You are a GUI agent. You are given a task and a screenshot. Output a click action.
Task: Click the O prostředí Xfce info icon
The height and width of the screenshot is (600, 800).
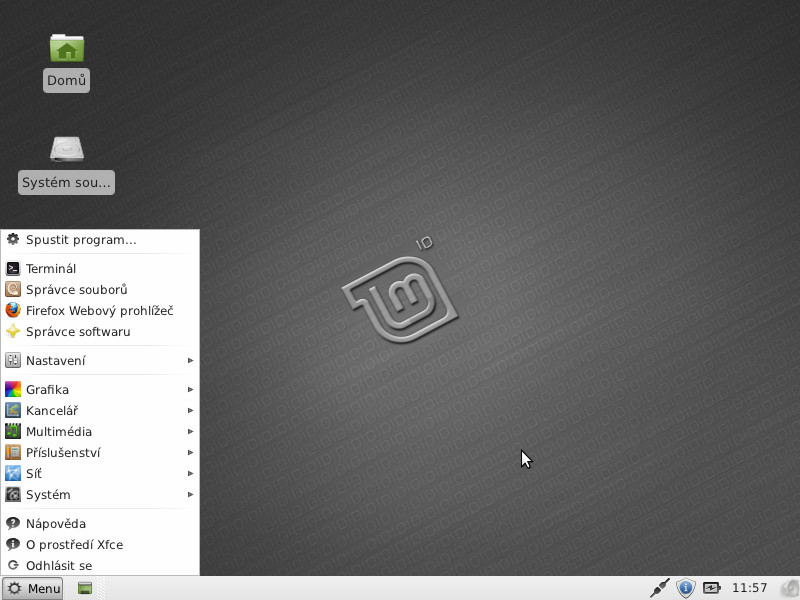13,544
